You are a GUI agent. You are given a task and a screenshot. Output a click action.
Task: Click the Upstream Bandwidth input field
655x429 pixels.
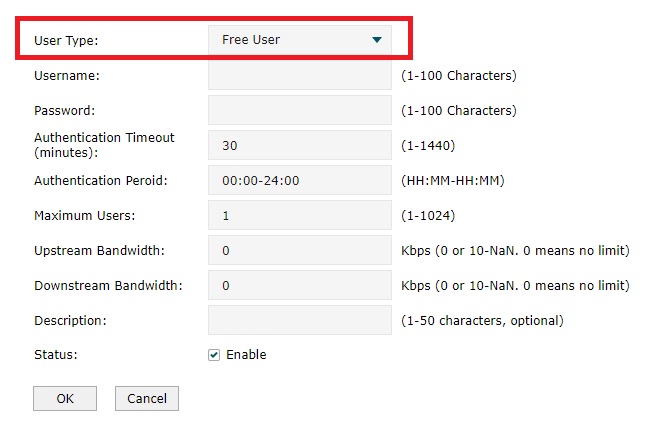pyautogui.click(x=299, y=250)
